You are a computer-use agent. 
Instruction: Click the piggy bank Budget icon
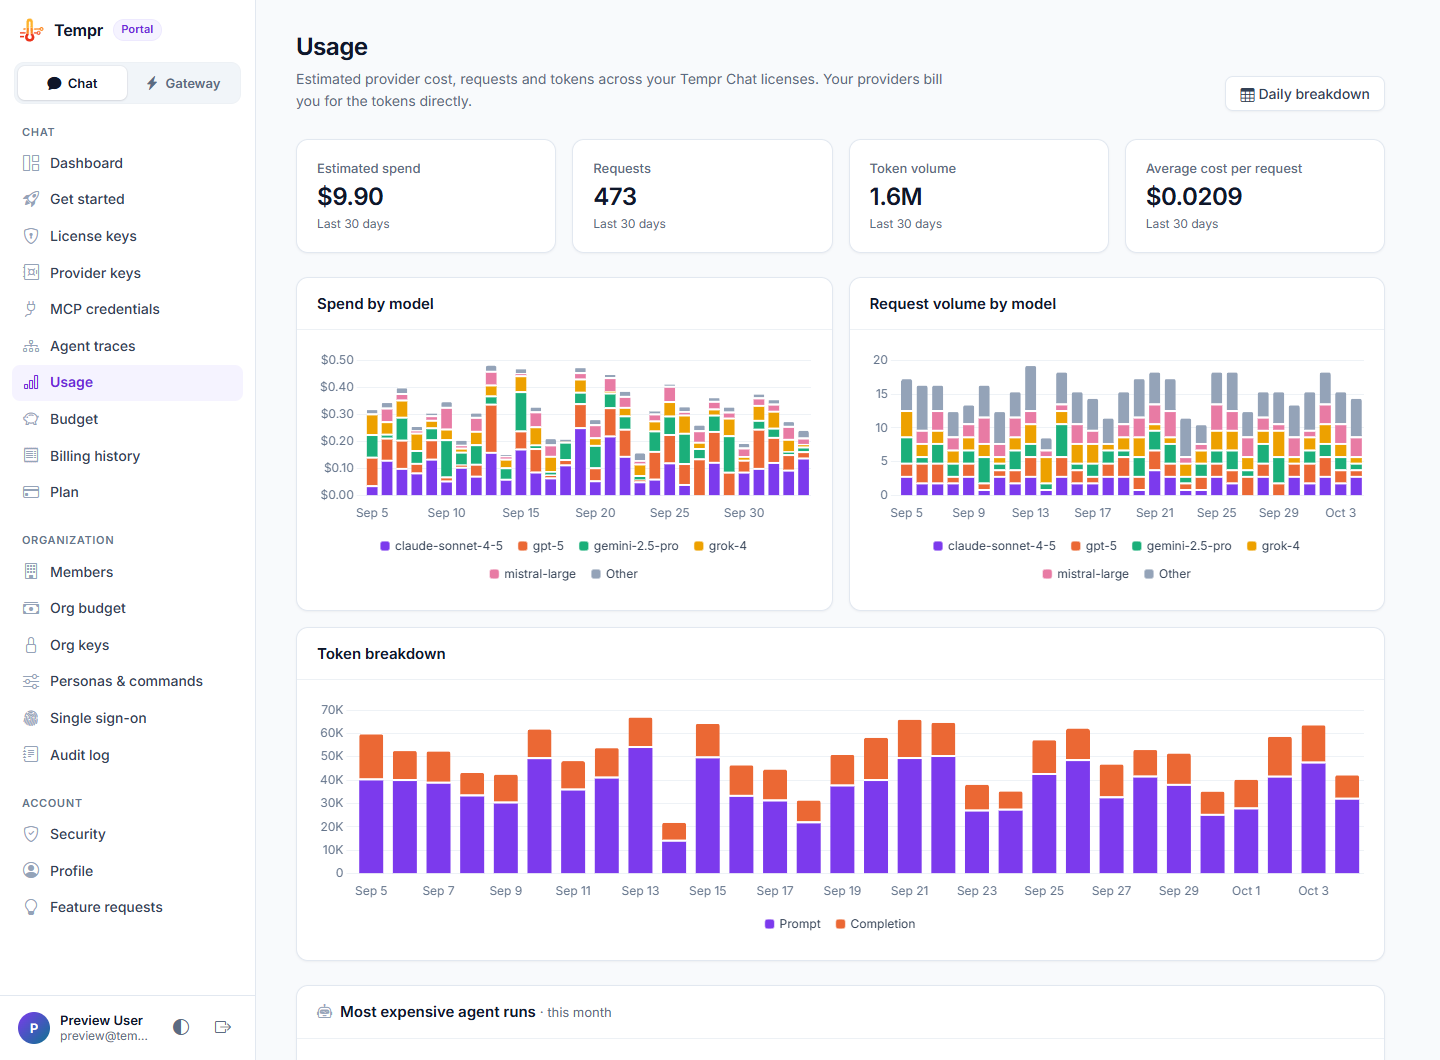[31, 419]
